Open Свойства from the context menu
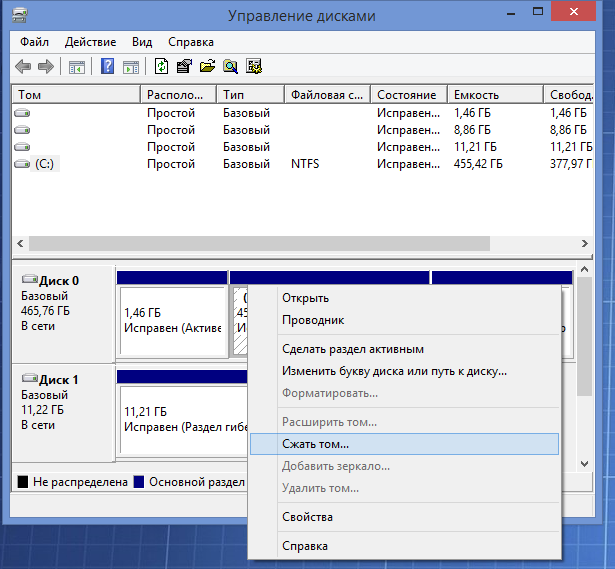 tap(404, 517)
